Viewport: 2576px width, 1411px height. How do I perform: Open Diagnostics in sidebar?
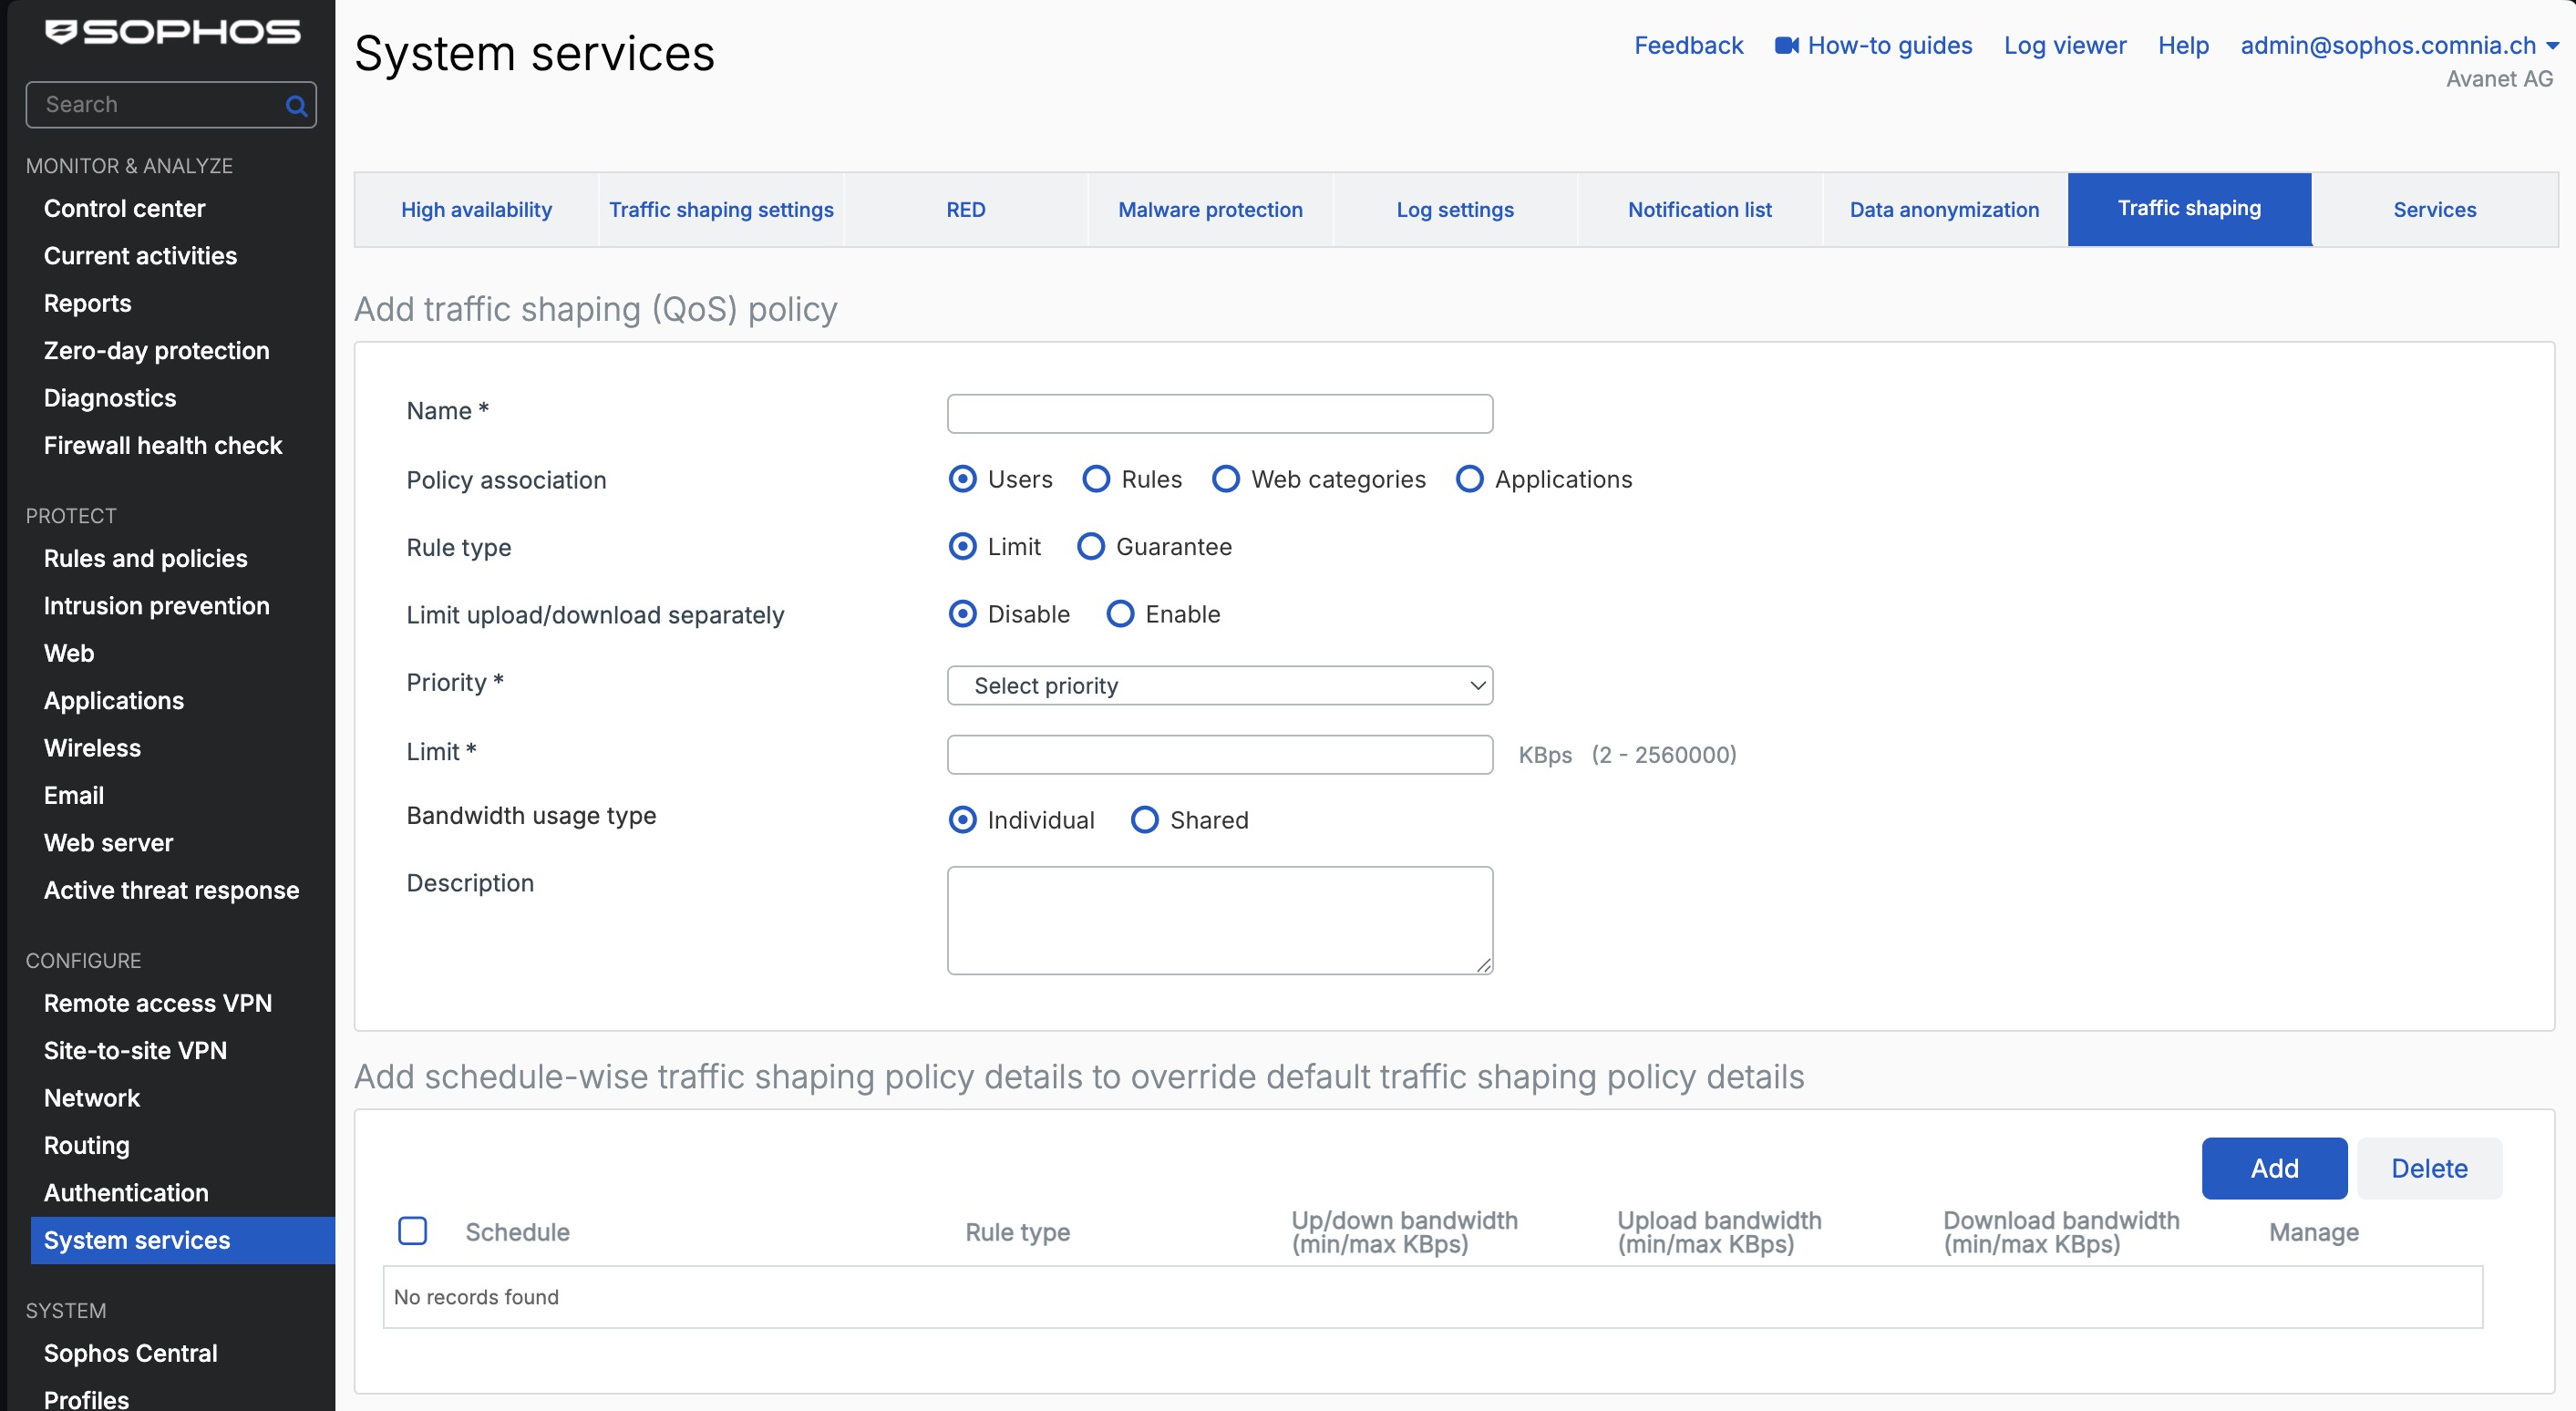pos(110,398)
